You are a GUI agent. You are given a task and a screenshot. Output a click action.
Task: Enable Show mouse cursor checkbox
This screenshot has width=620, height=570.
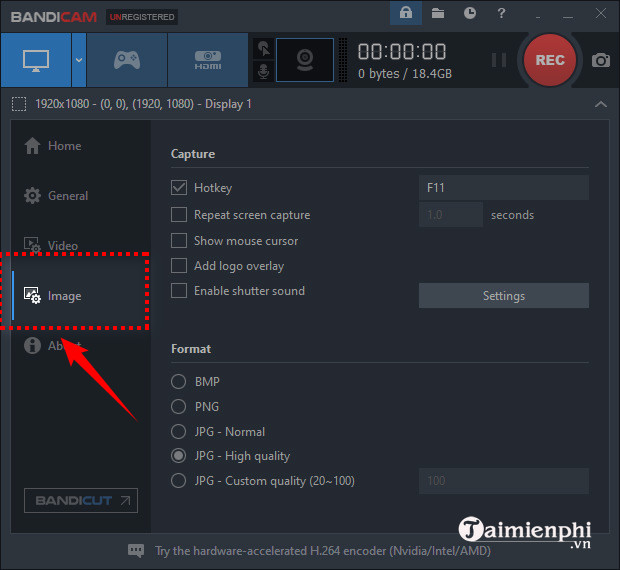[179, 240]
